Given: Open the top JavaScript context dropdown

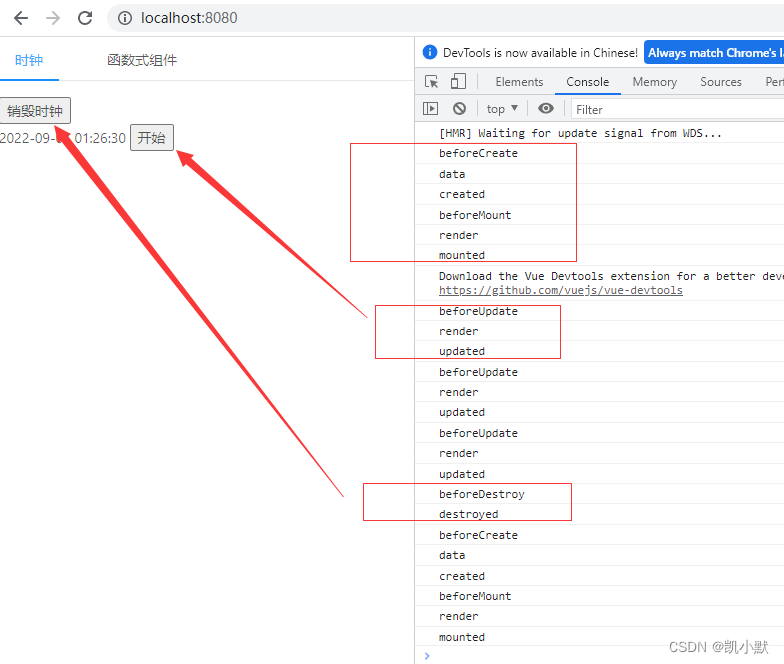Looking at the screenshot, I should [502, 108].
